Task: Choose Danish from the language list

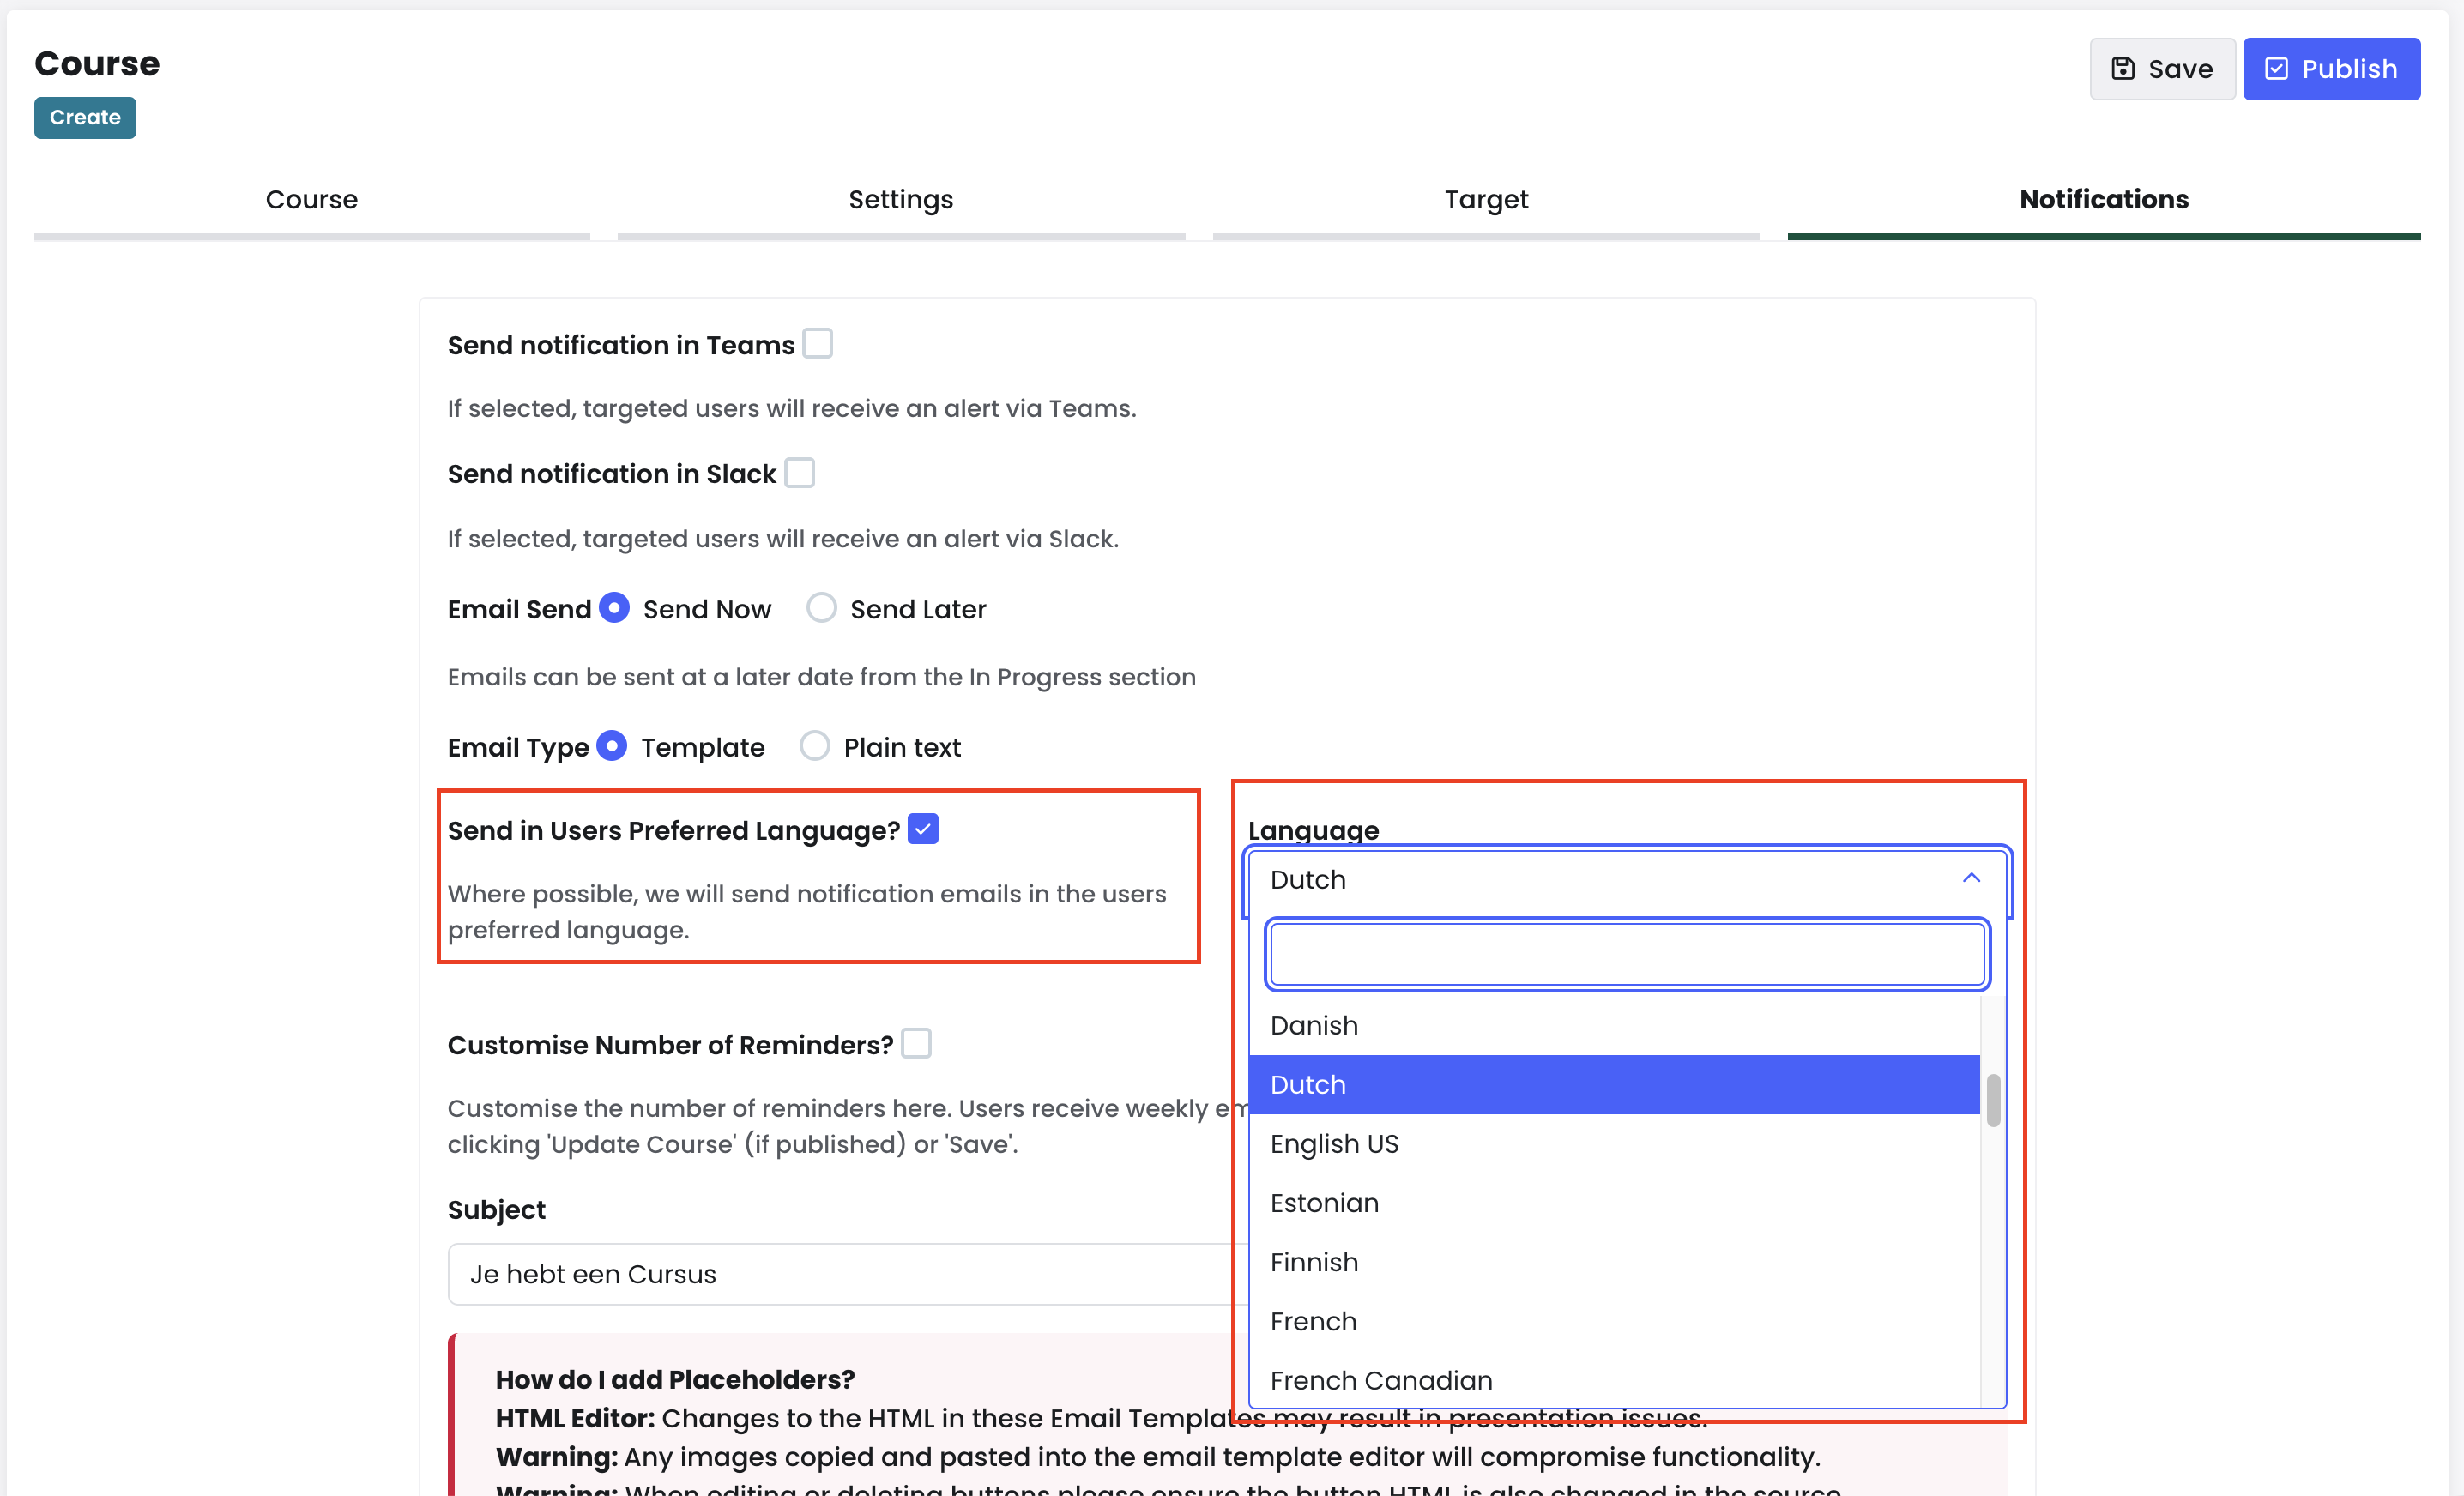Action: coord(1614,1025)
